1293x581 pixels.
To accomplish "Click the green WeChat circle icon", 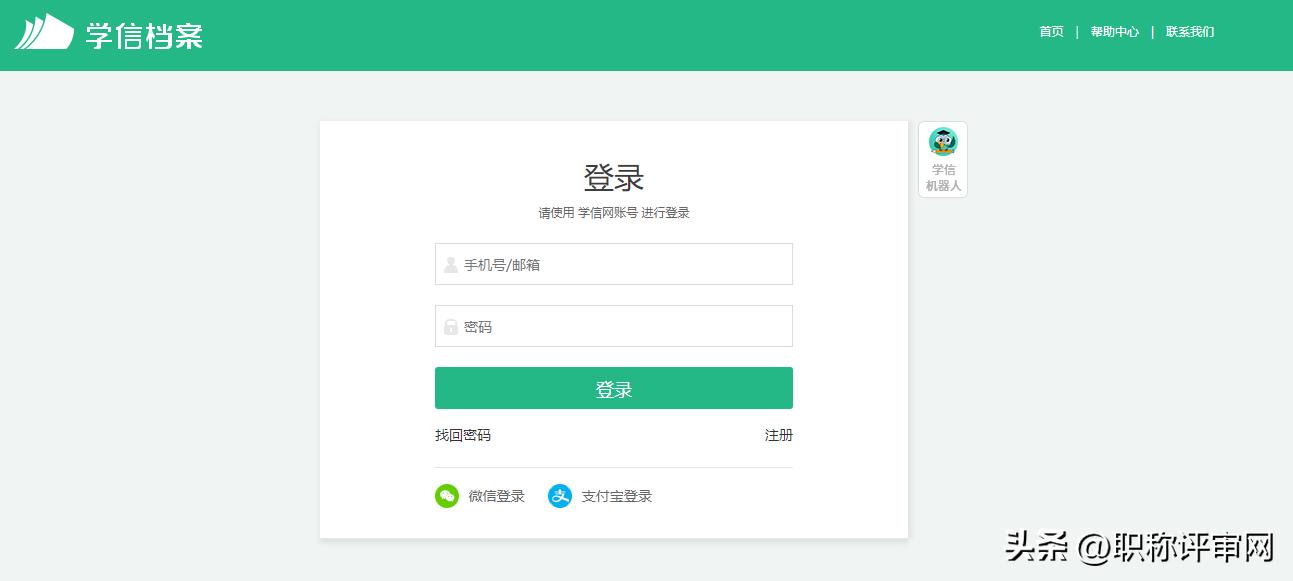I will tap(447, 495).
